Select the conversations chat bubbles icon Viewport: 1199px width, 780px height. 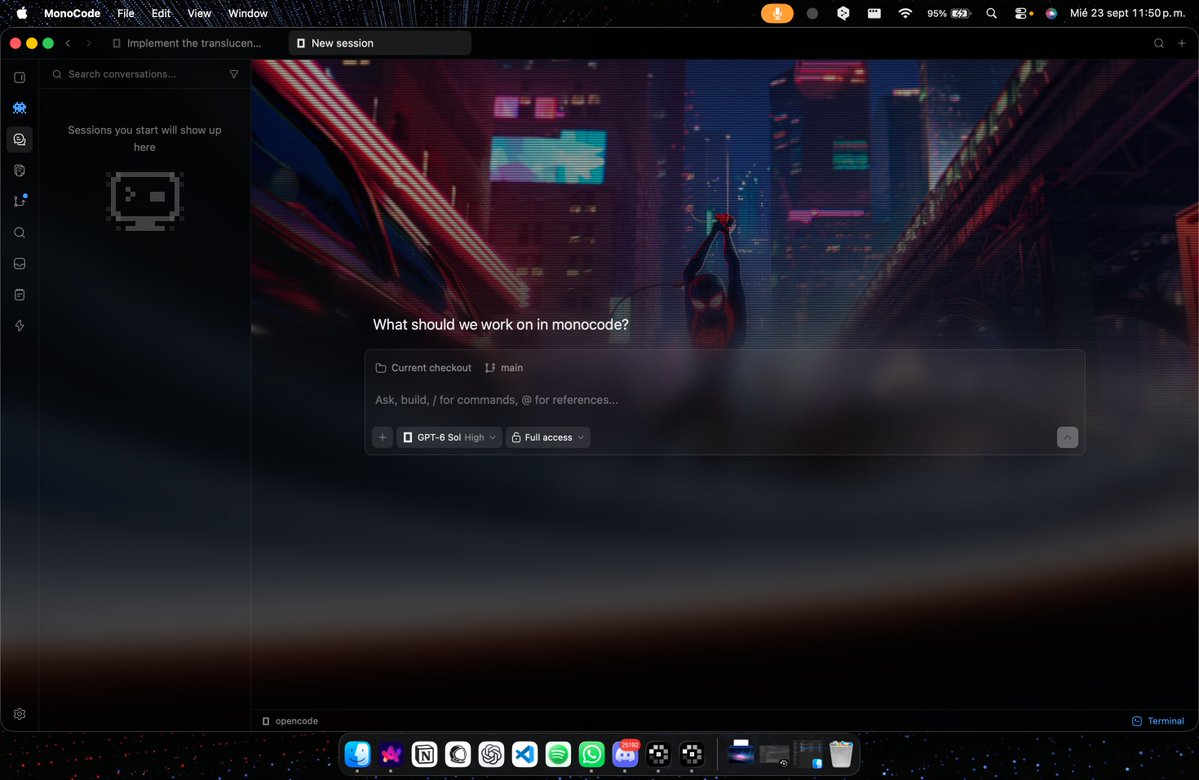coord(20,139)
